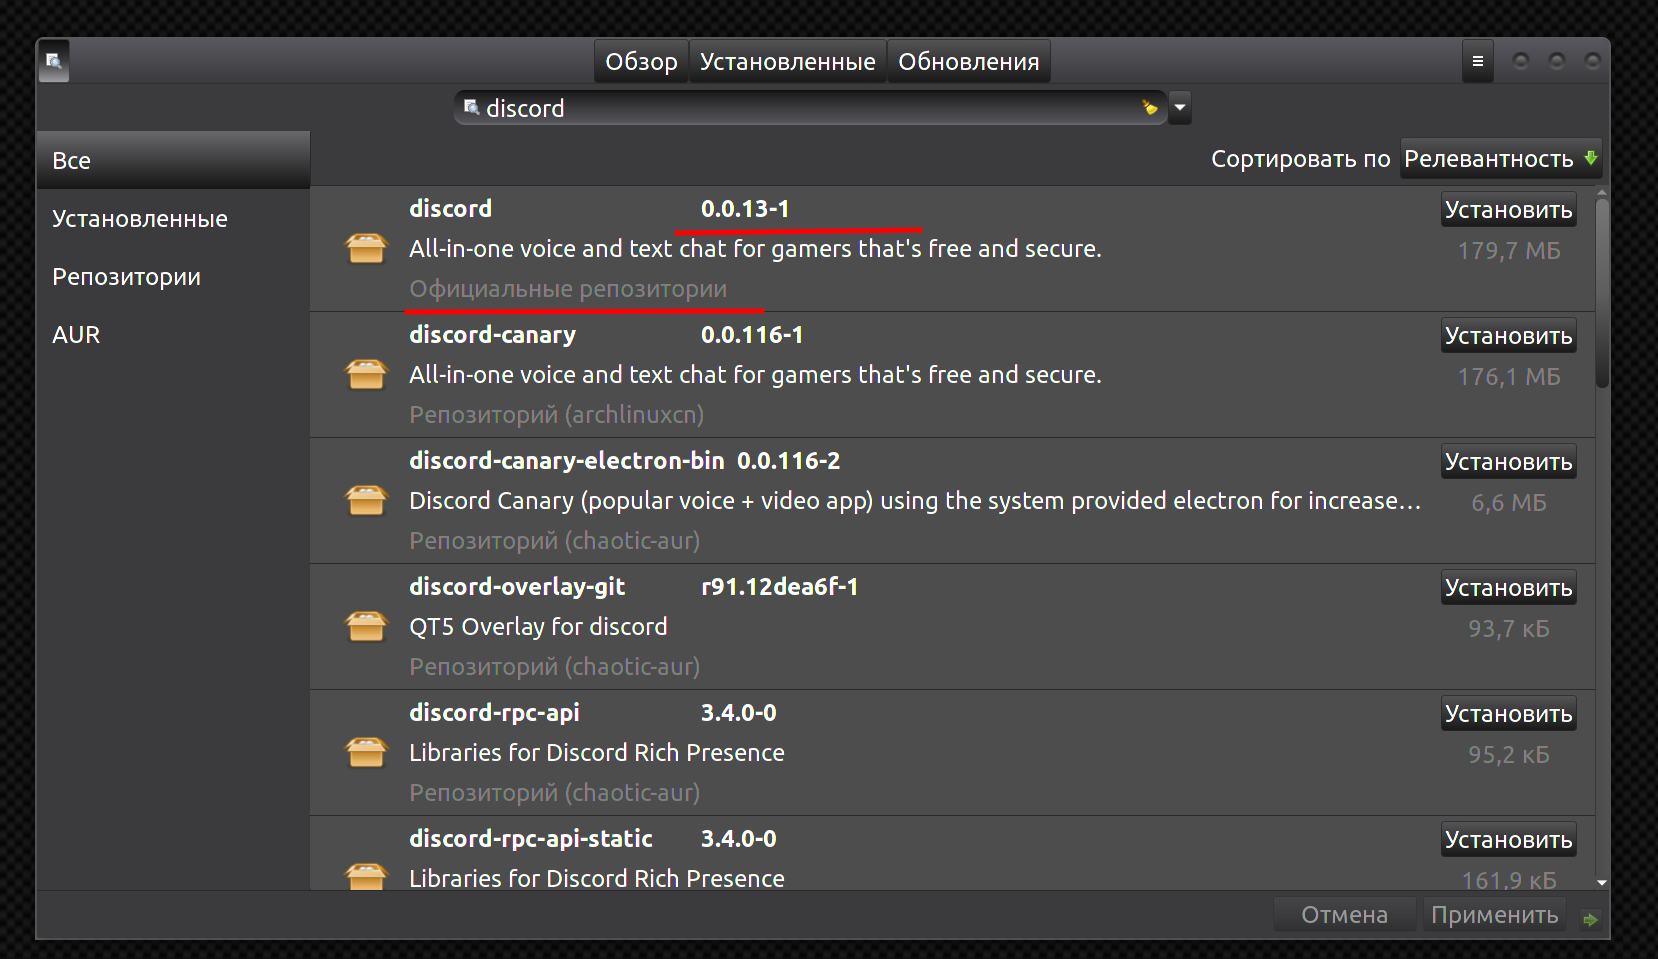
Task: Click the discord package name
Action: click(451, 209)
